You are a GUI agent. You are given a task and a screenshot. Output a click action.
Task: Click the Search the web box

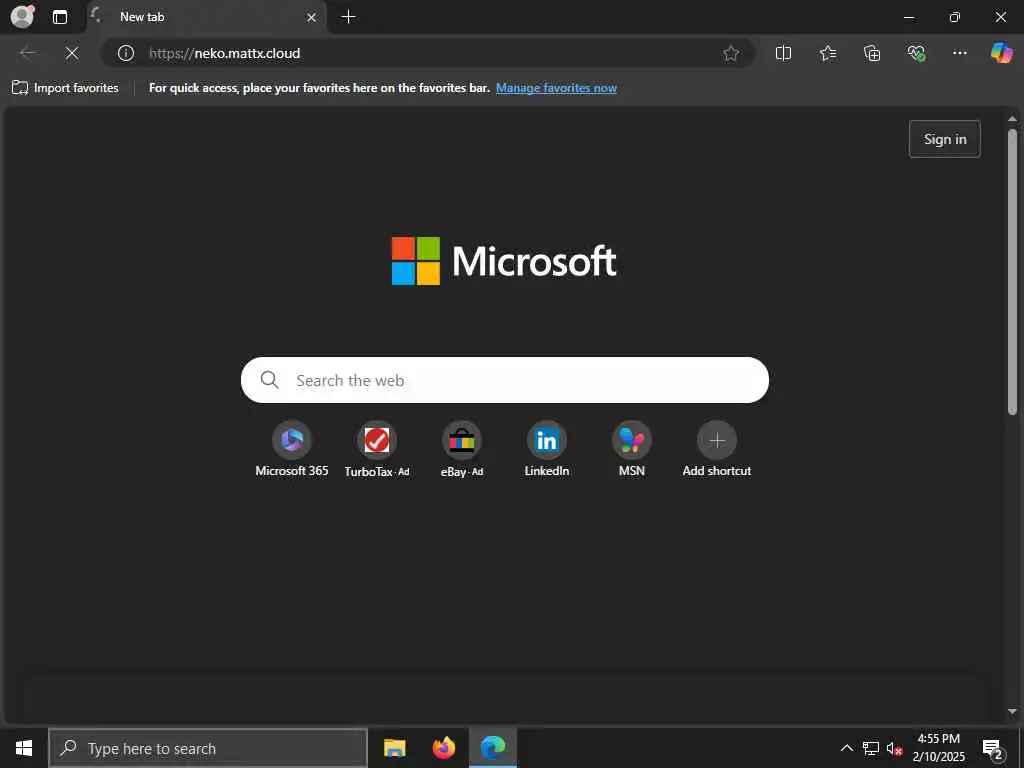(504, 380)
